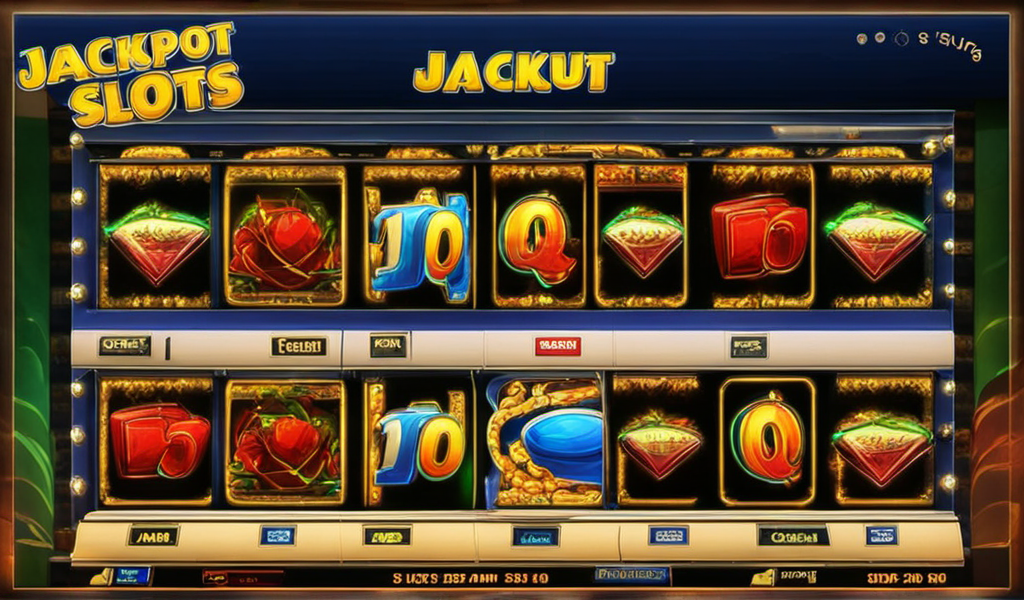Click the orange Q symbol in the top row
This screenshot has width=1024, height=600.
click(537, 238)
